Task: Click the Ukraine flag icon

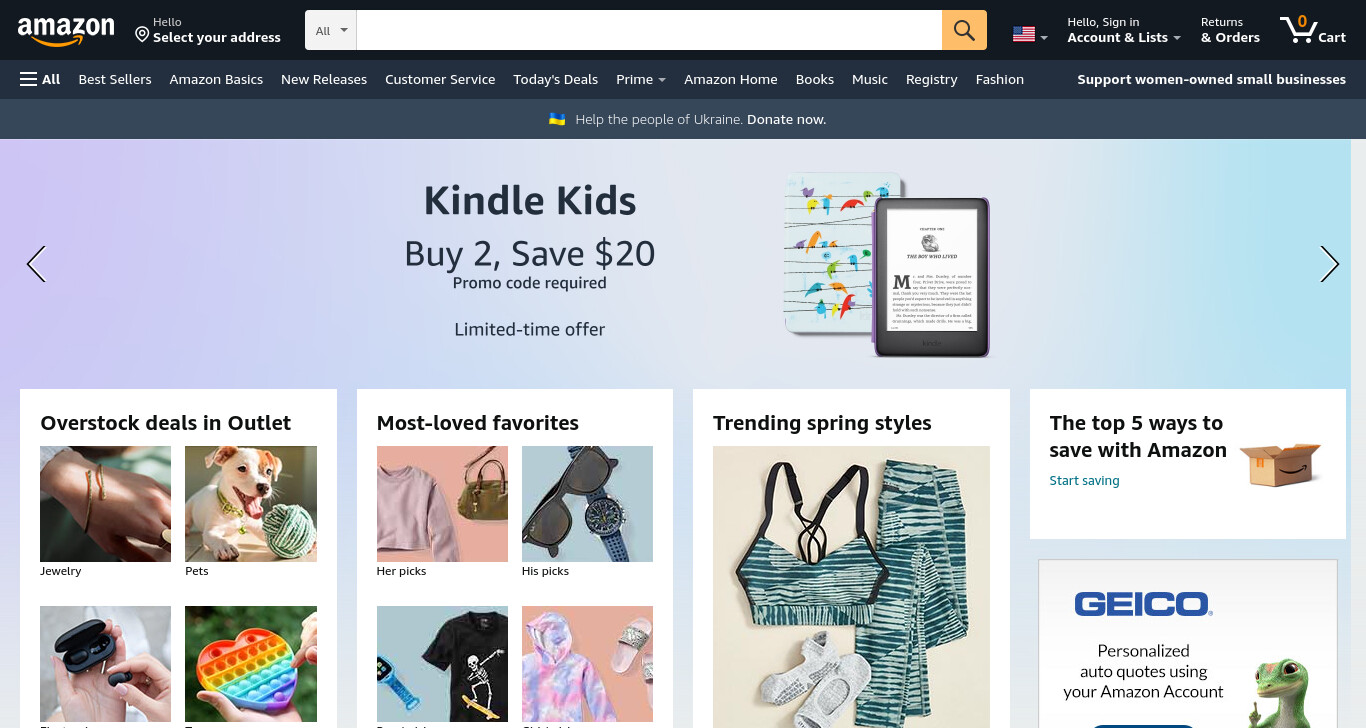Action: (557, 119)
